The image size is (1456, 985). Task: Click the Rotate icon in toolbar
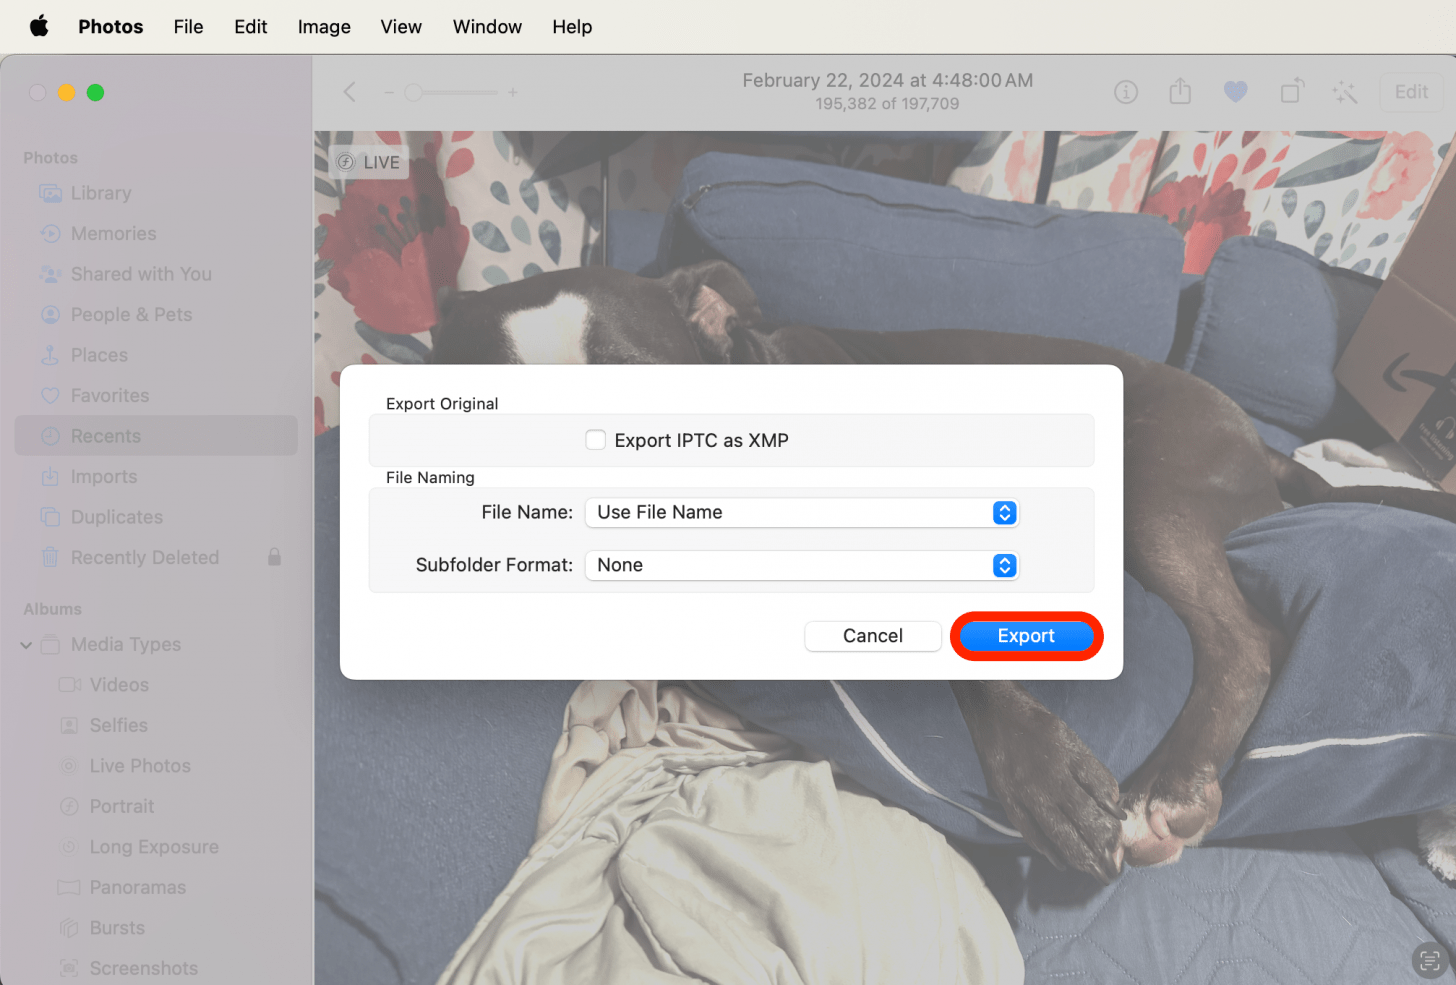[x=1291, y=92]
